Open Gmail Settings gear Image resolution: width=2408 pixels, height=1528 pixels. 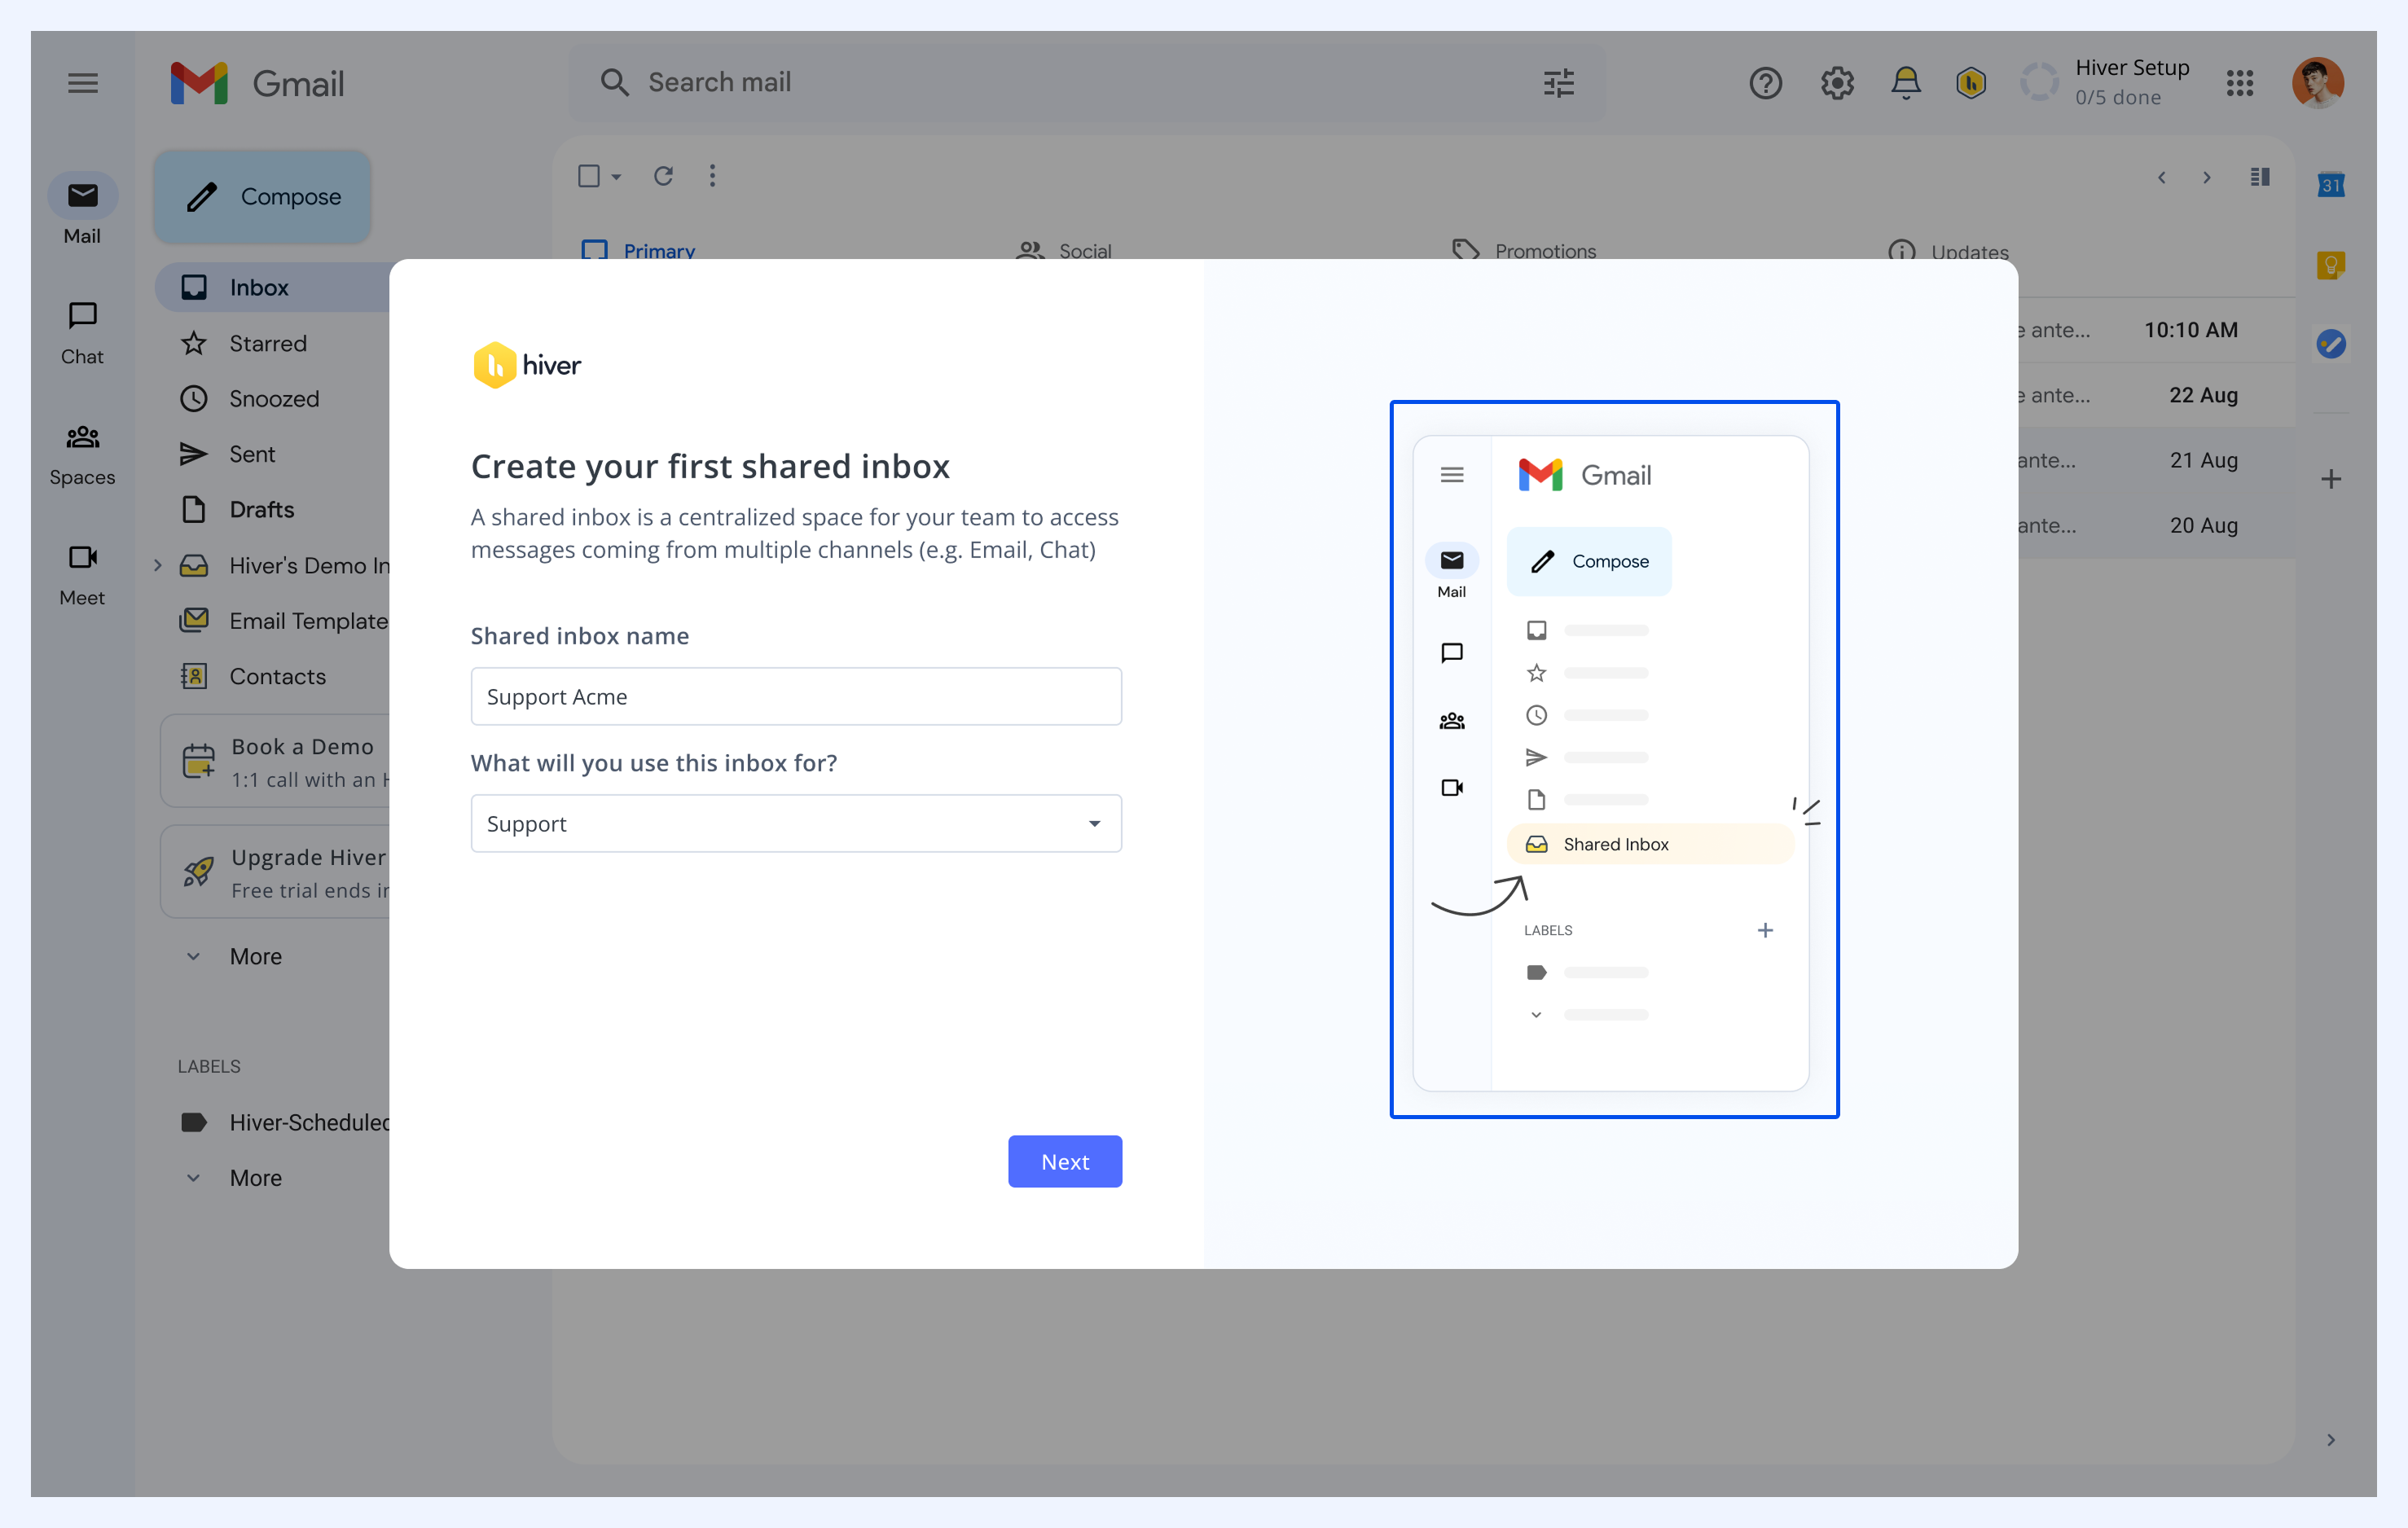point(1837,83)
